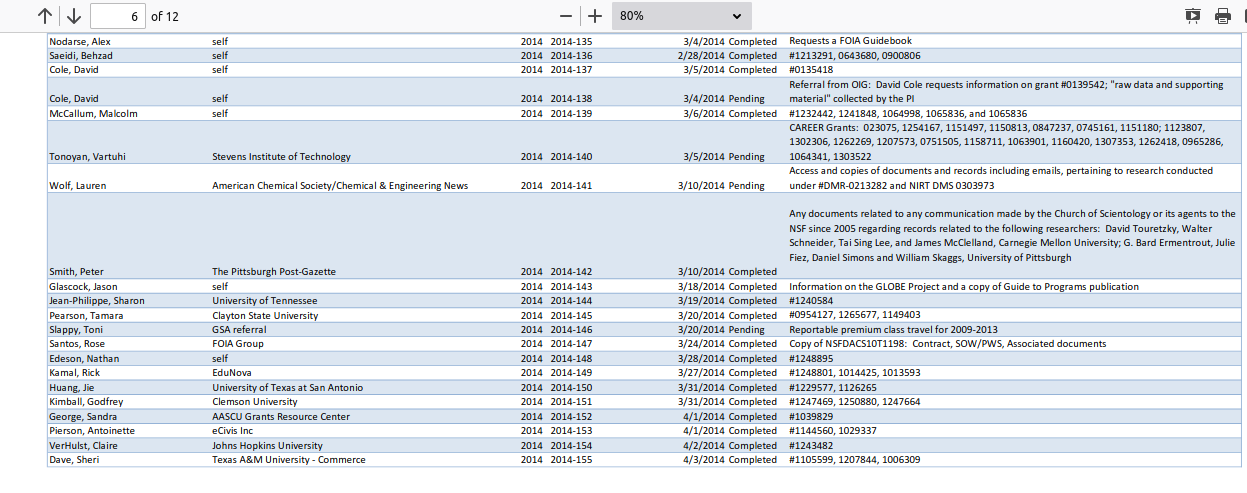Go to the previous page with up arrow
Image resolution: width=1247 pixels, height=493 pixels.
coord(45,16)
